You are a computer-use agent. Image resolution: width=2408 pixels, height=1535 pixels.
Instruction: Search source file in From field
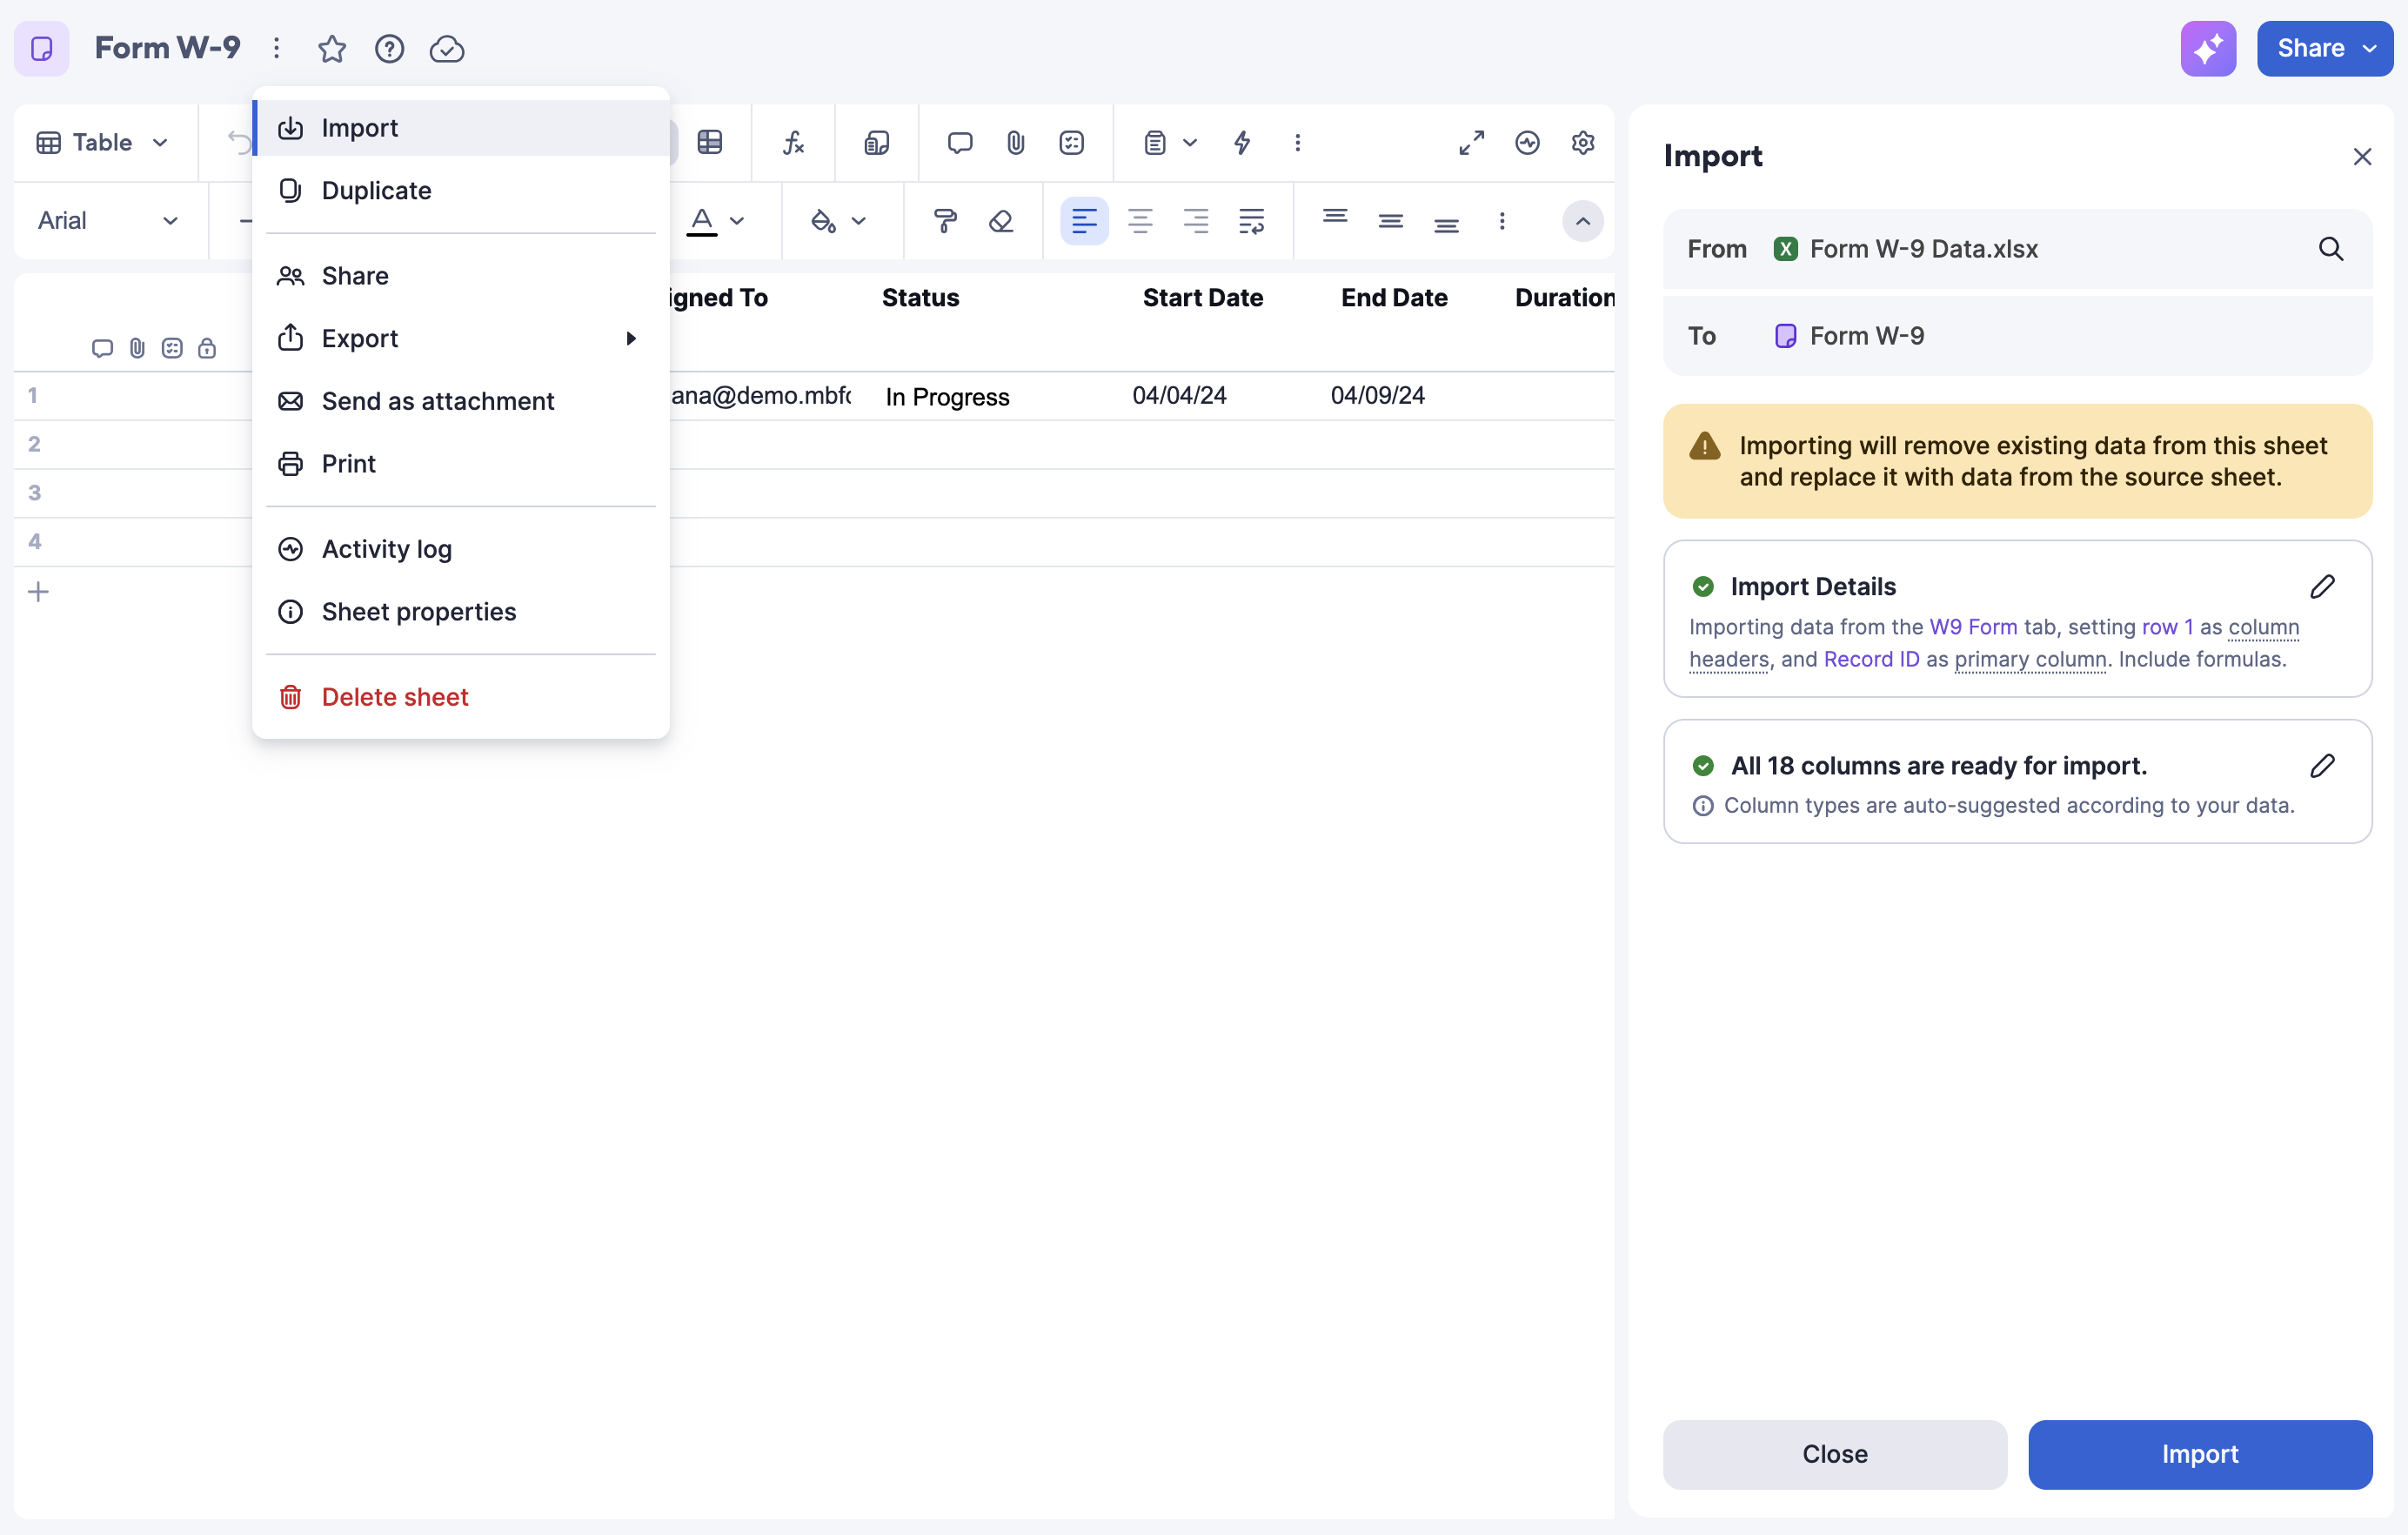[2331, 248]
